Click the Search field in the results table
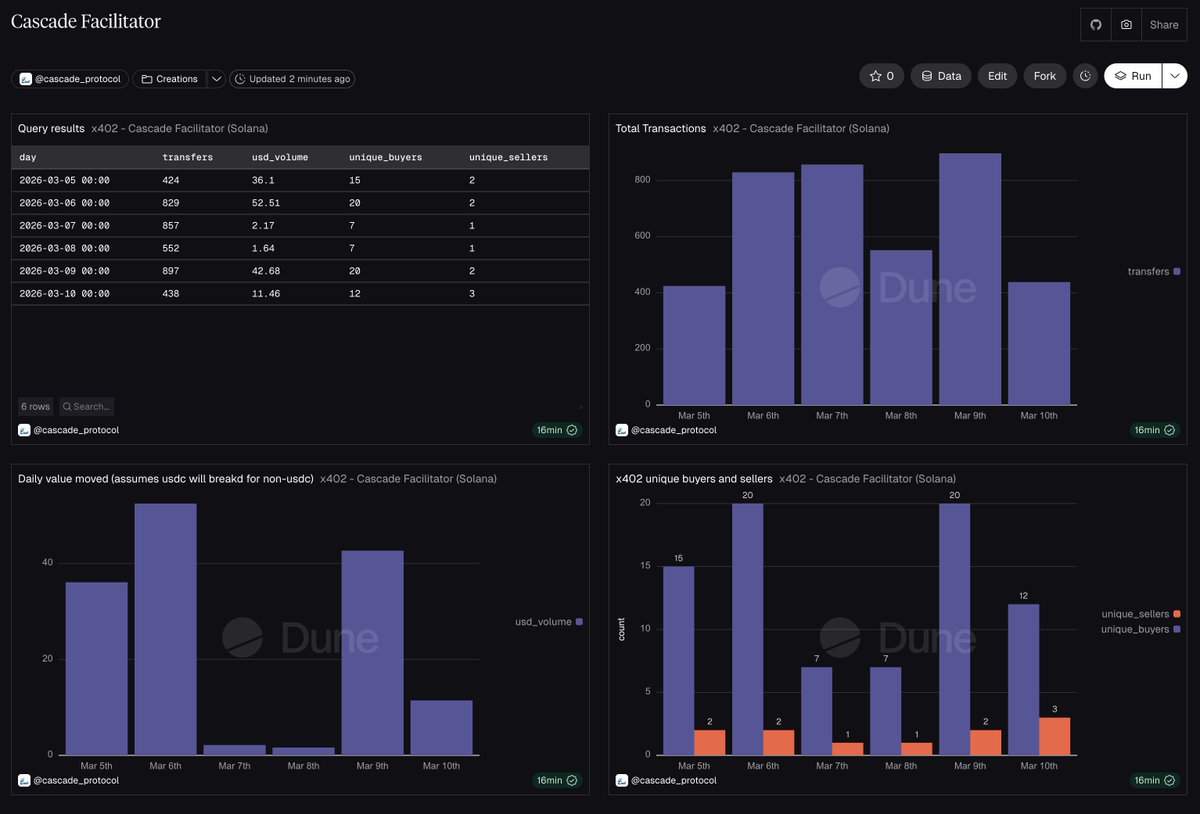The height and width of the screenshot is (814, 1200). (x=86, y=407)
